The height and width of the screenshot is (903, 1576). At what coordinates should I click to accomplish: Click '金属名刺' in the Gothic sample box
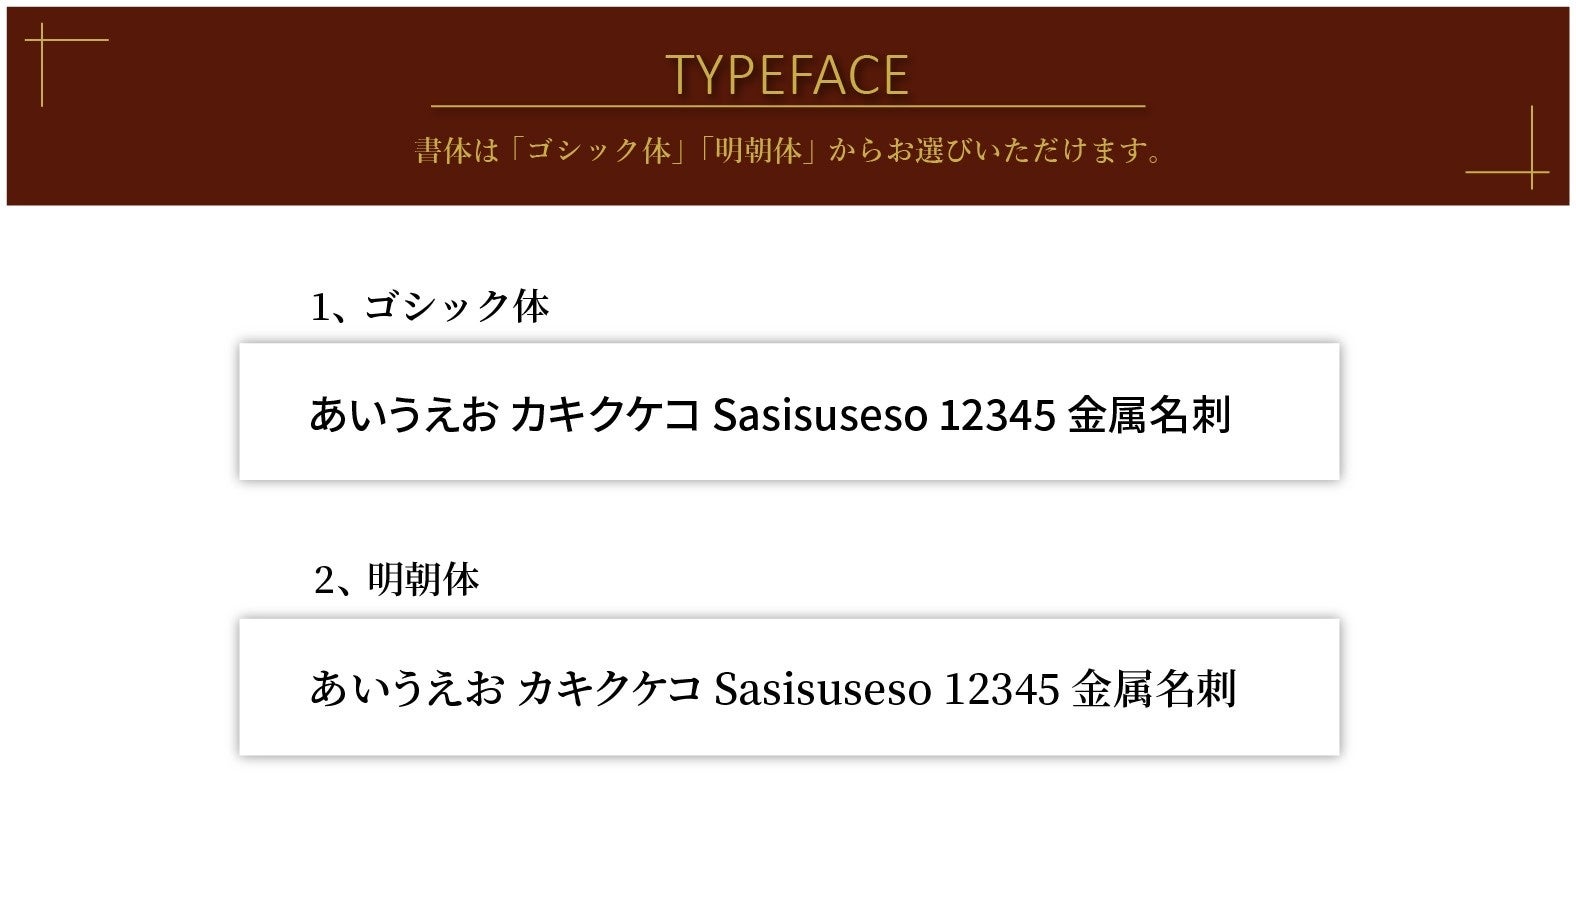click(1149, 414)
